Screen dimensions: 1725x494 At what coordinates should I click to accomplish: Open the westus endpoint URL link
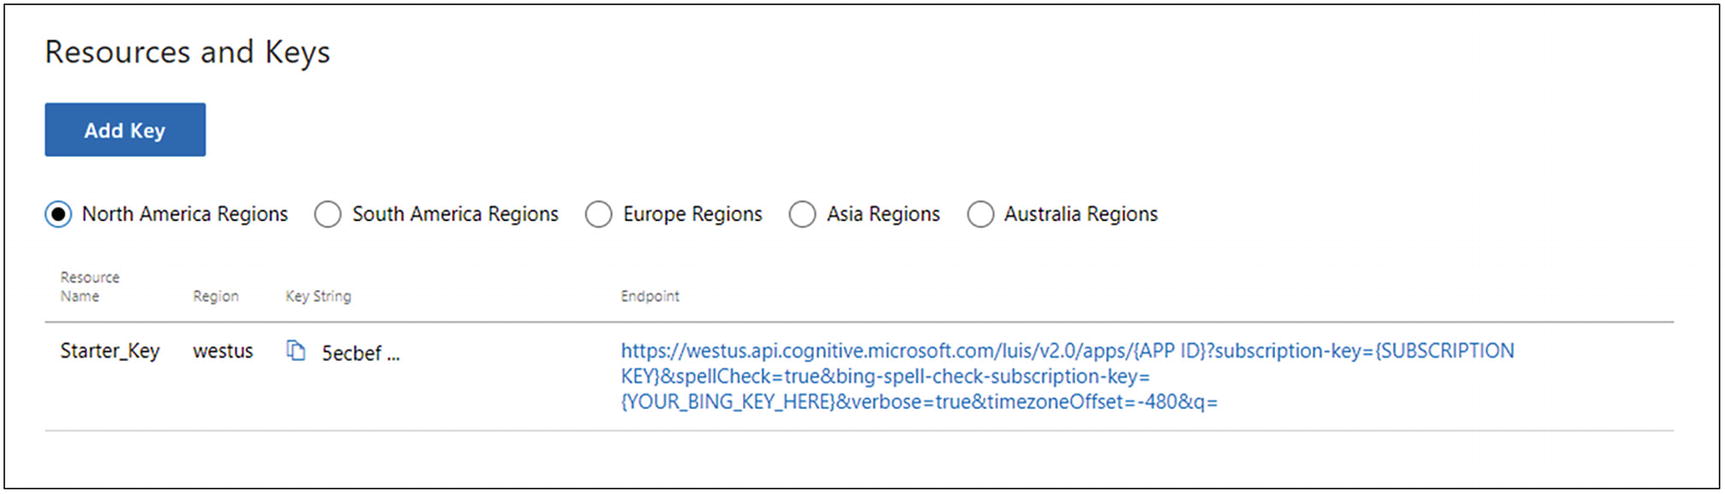pos(1067,377)
